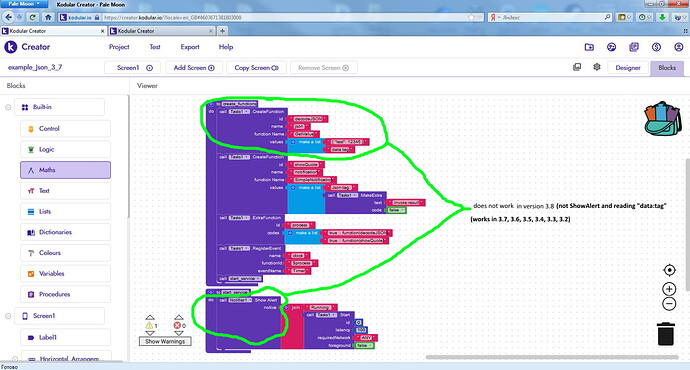
Task: Go to next warning with down arrow
Action: [150, 333]
